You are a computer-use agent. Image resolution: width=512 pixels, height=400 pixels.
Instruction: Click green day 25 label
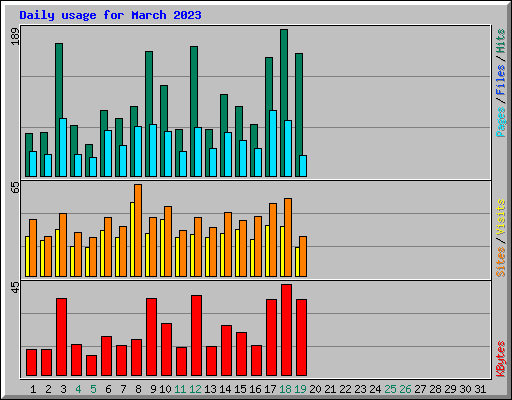[x=390, y=389]
